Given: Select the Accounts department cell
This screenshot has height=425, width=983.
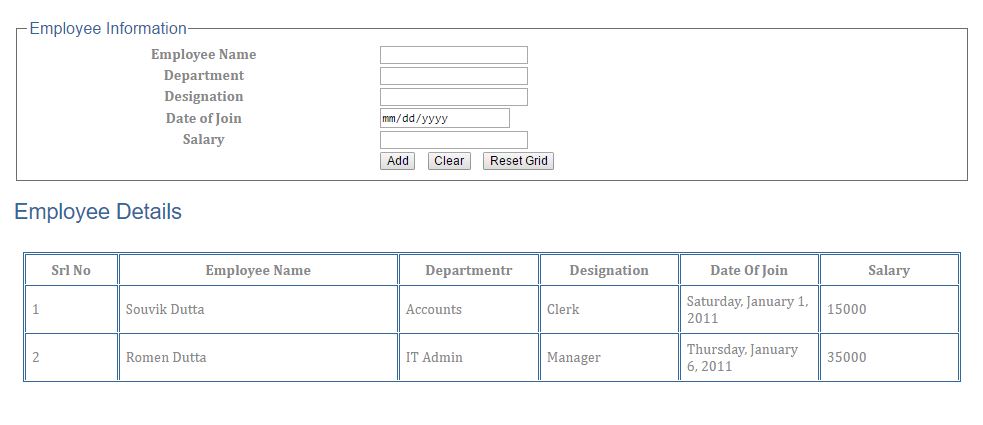Looking at the screenshot, I should tap(434, 309).
